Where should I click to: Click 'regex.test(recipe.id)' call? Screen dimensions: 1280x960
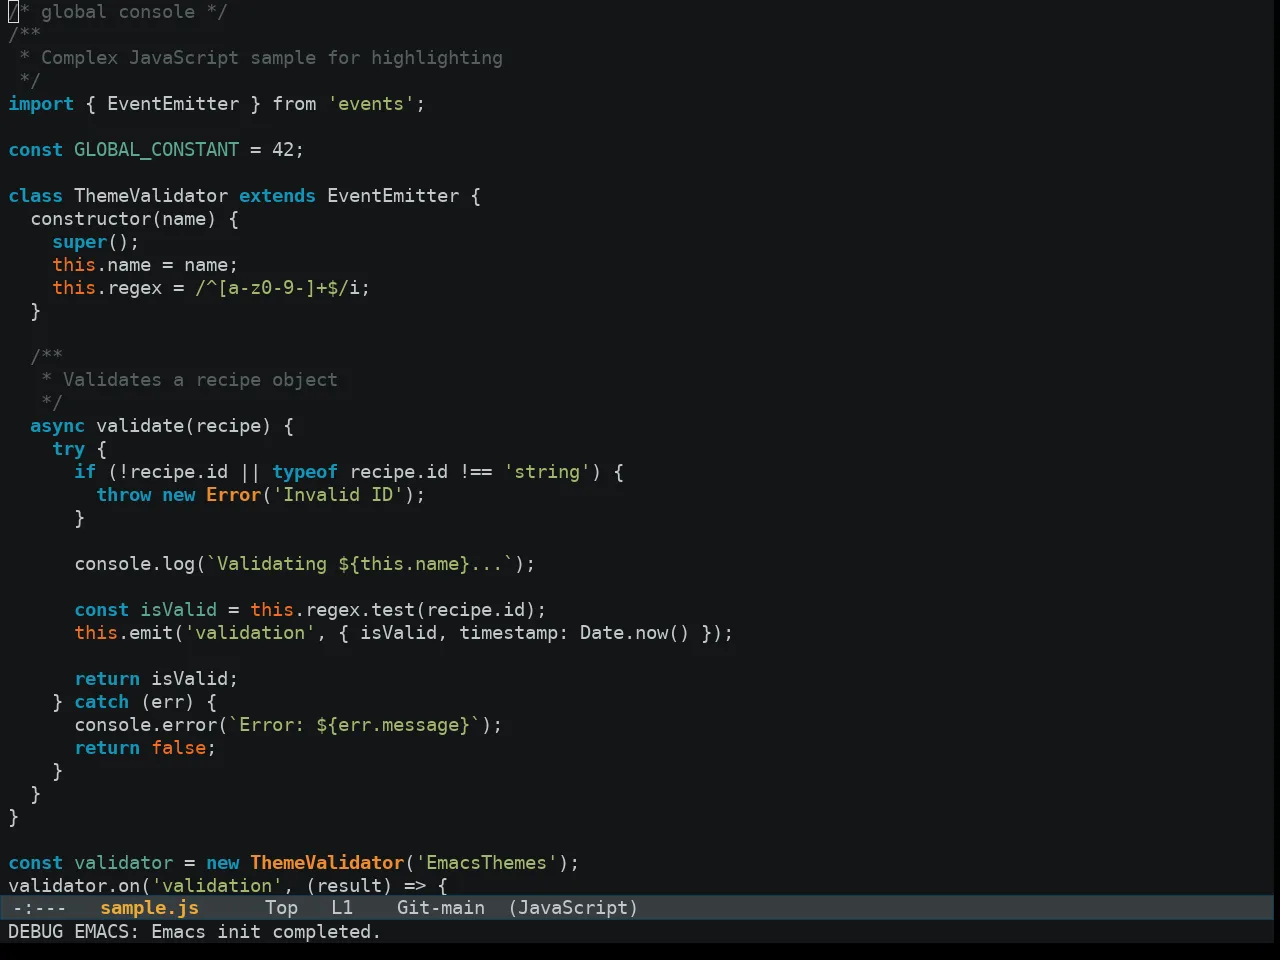pyautogui.click(x=421, y=610)
